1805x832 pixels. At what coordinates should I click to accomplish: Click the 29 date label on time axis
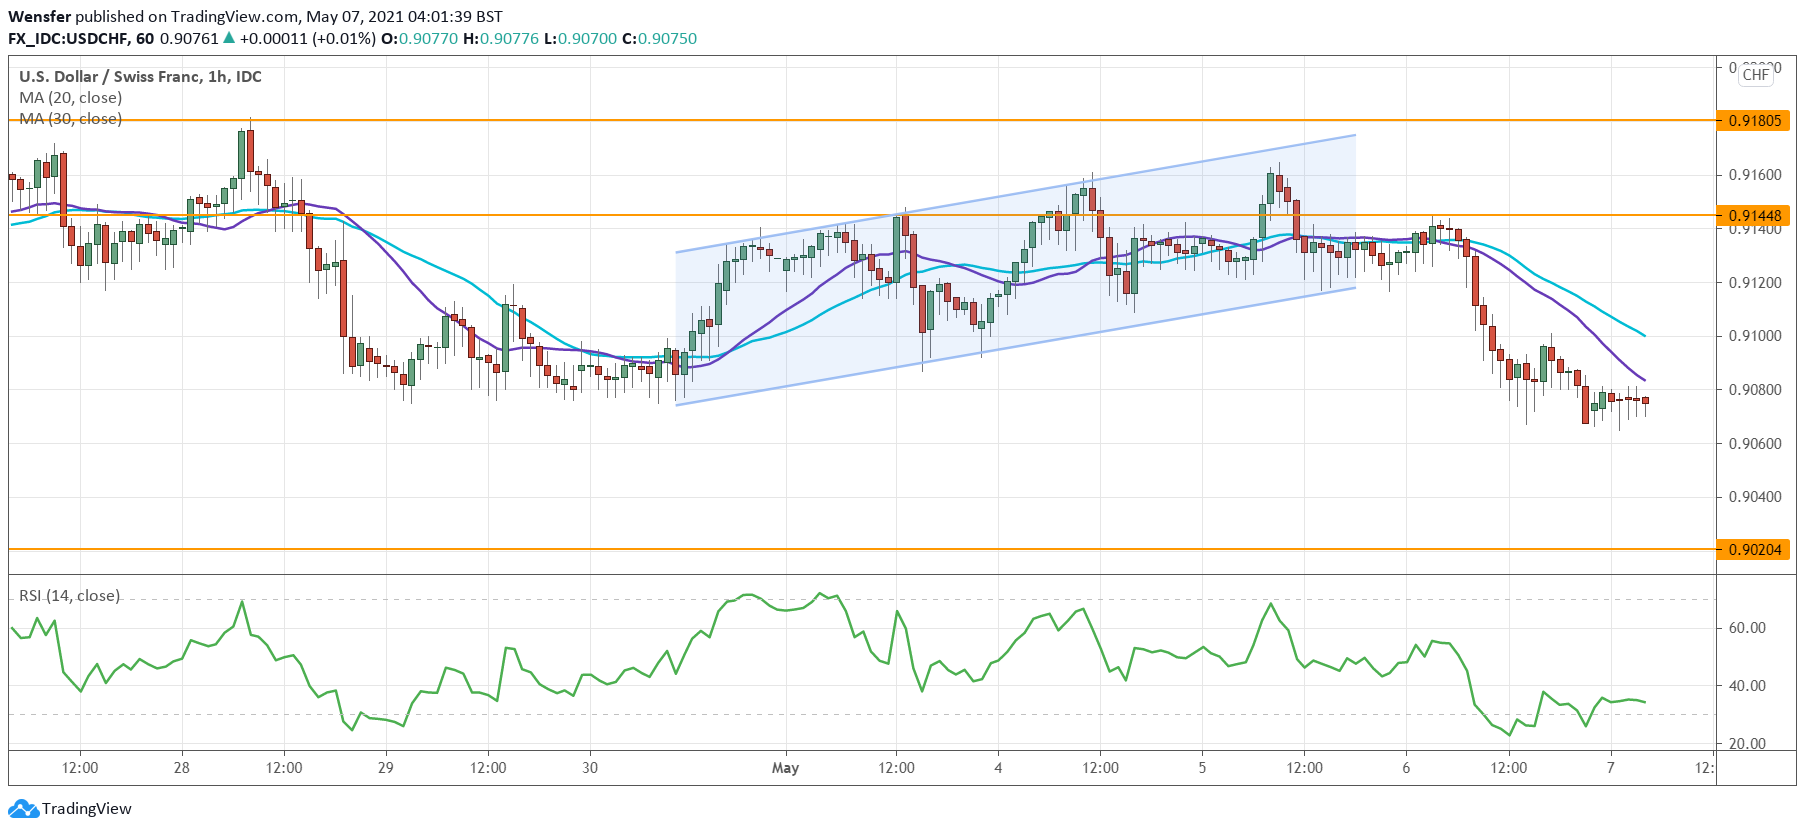(386, 768)
